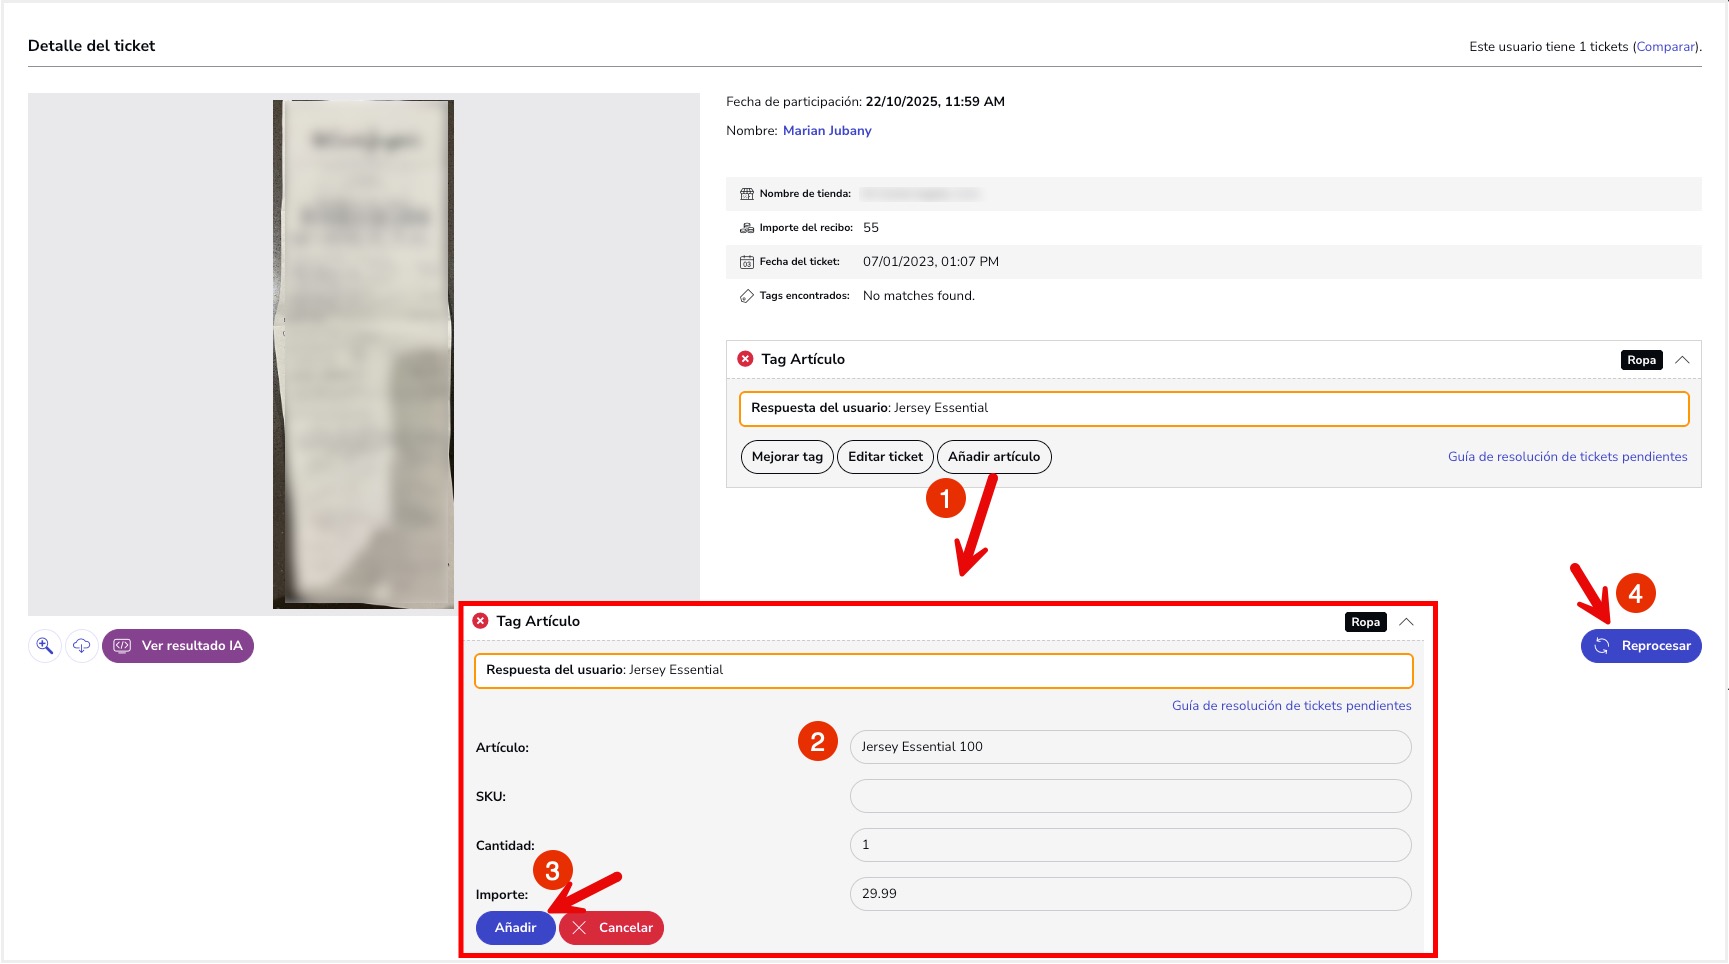The height and width of the screenshot is (964, 1729).
Task: Focus the Artículo input field
Action: [x=1130, y=747]
